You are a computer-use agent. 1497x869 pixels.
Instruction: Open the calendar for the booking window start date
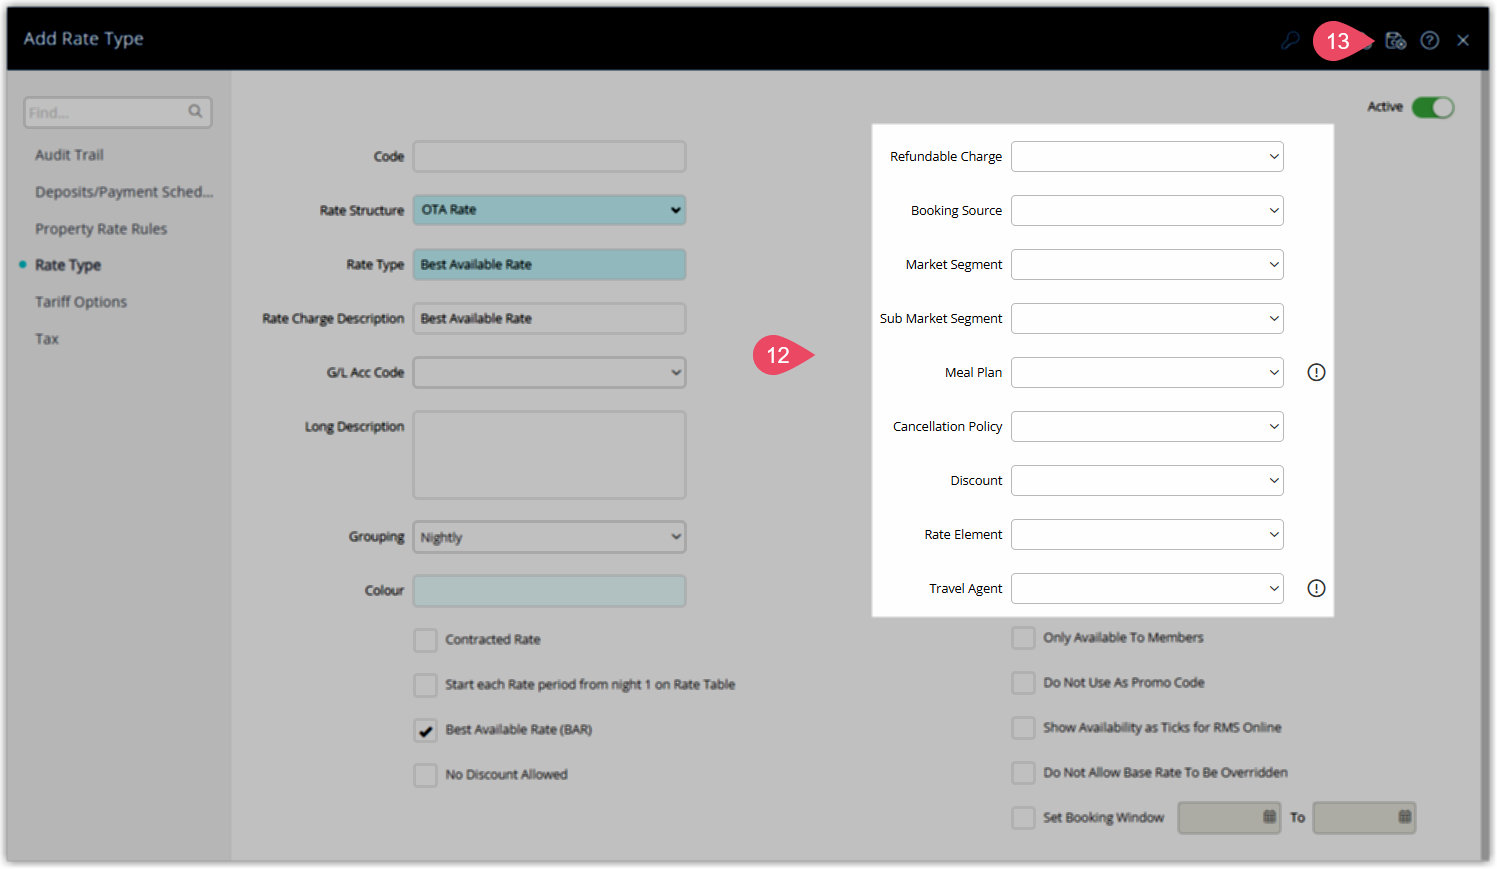click(x=1269, y=817)
